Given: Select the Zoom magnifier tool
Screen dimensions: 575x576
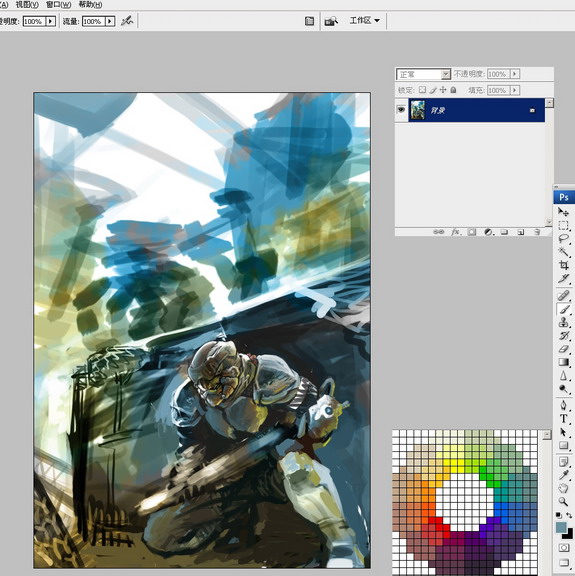Looking at the screenshot, I should [563, 501].
